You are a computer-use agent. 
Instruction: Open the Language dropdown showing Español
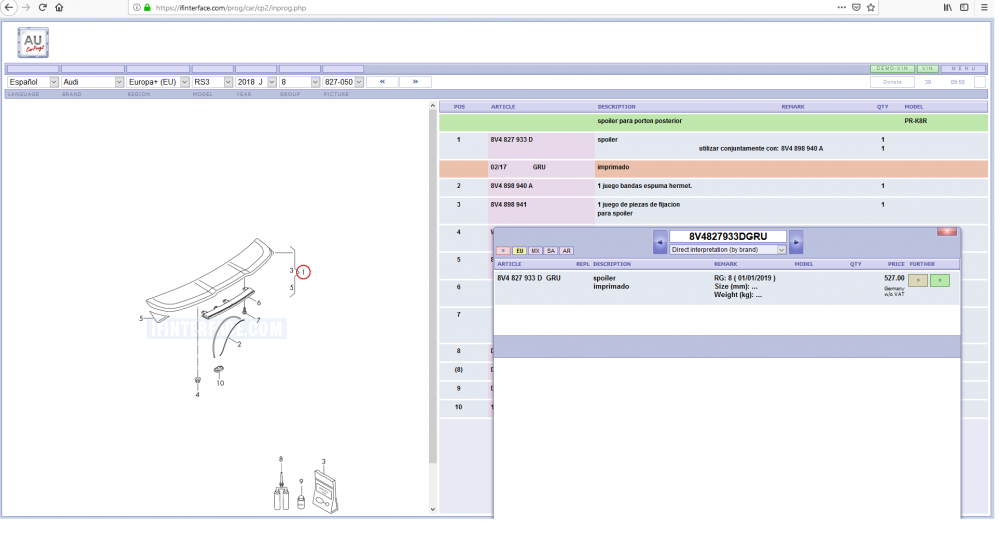[33, 82]
